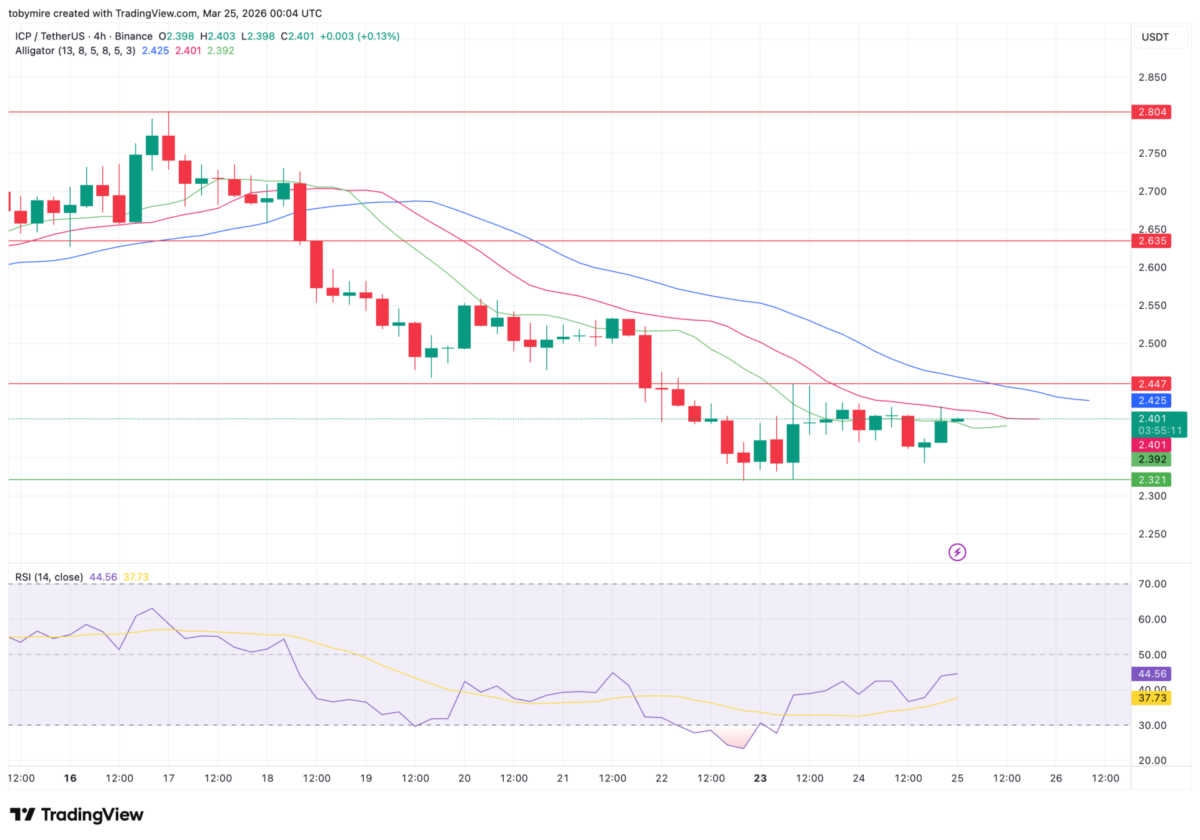Select the RSI (14, close) indicator label
The image size is (1200, 840).
(50, 577)
